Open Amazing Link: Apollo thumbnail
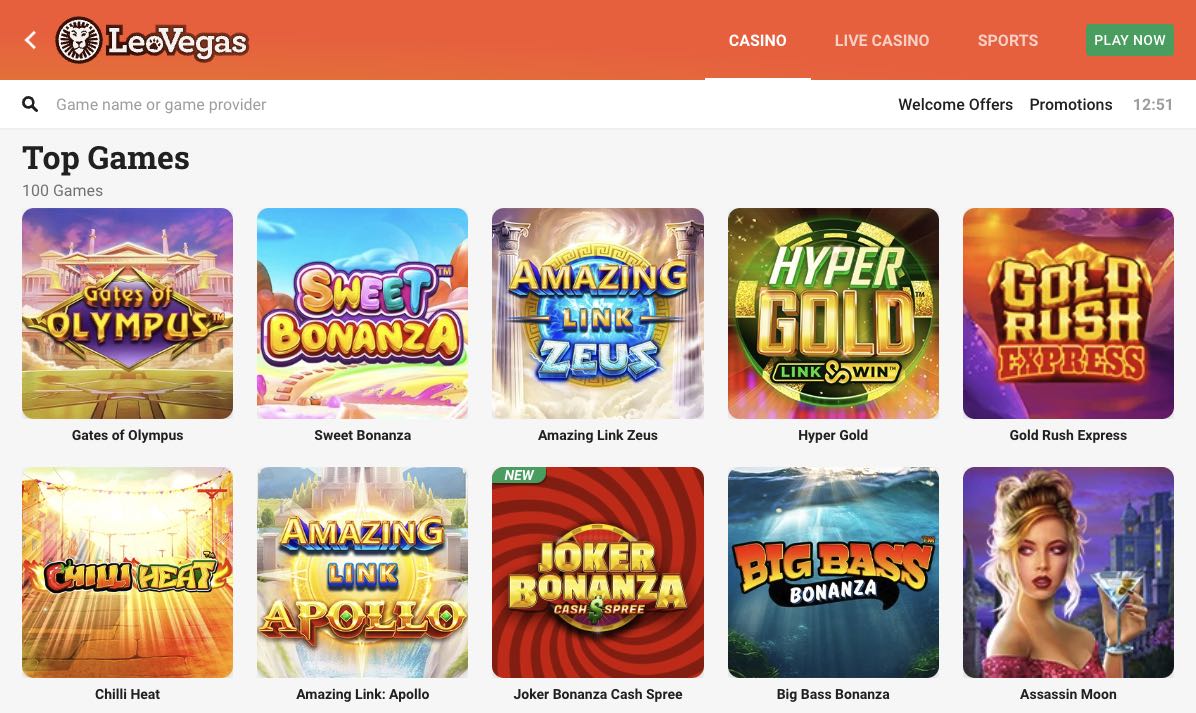 coord(362,573)
